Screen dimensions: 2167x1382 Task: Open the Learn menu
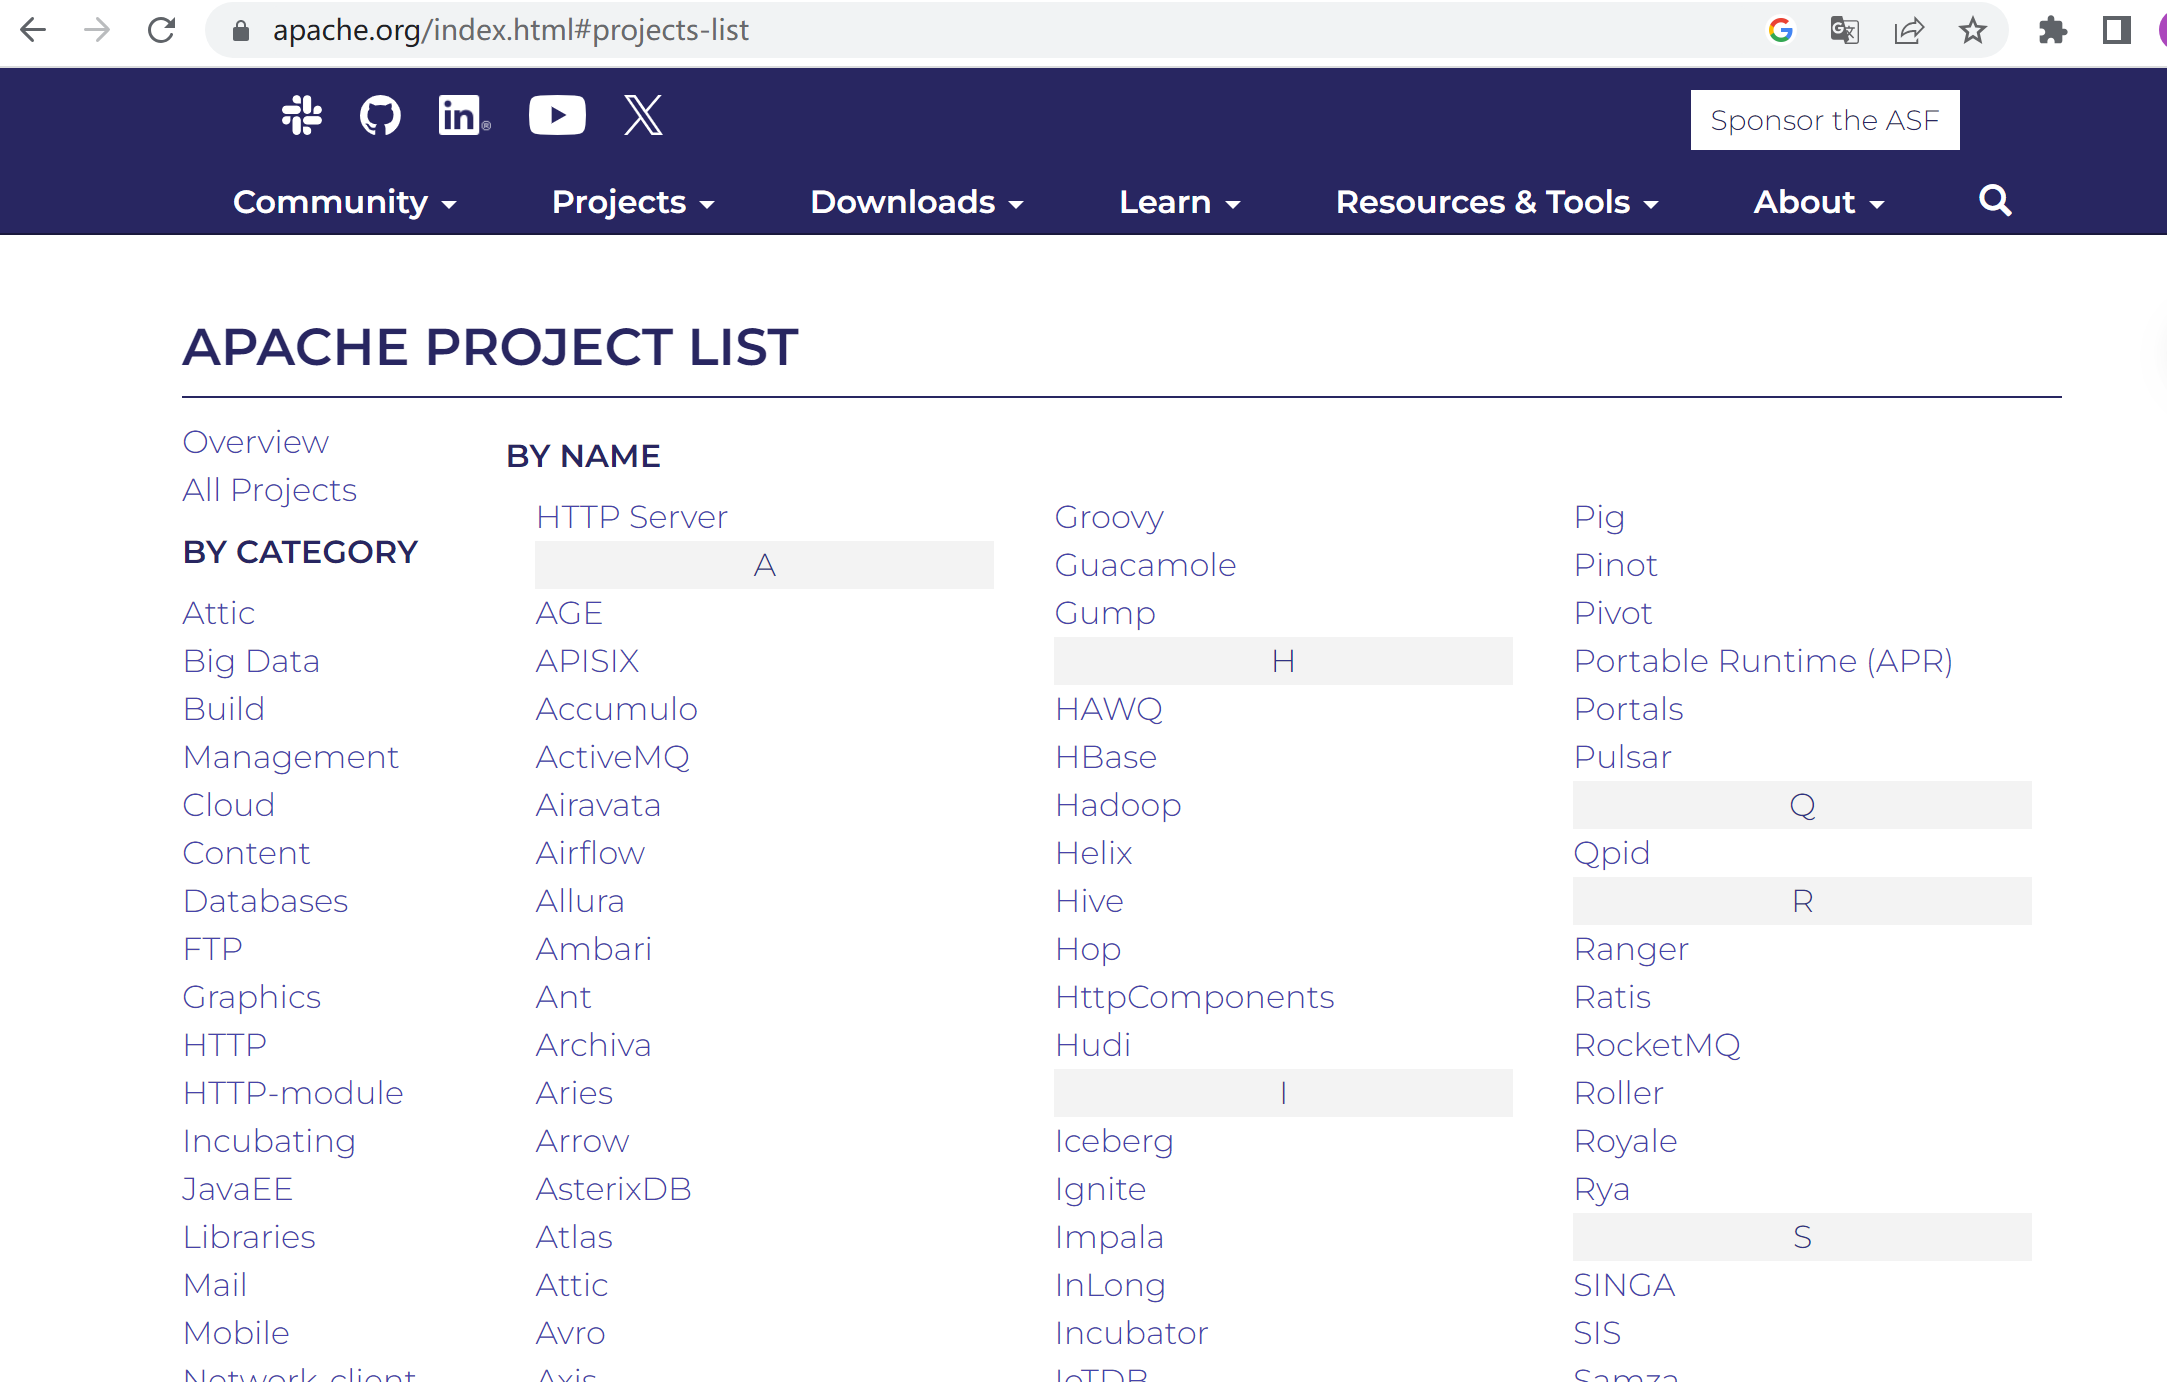tap(1179, 202)
